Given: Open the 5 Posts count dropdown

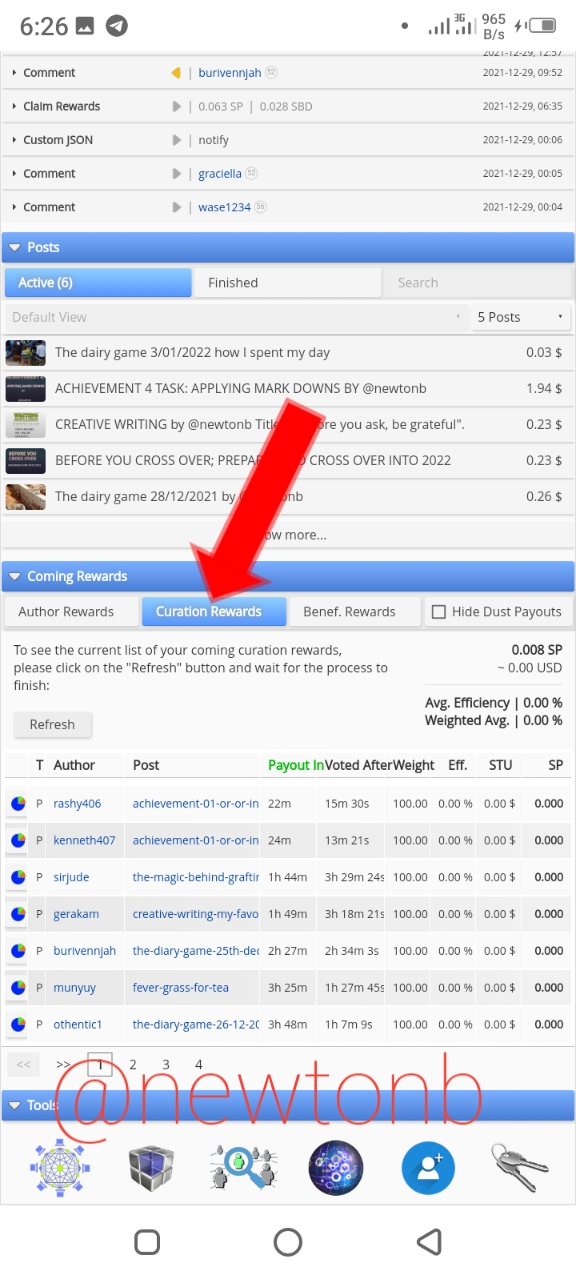Looking at the screenshot, I should point(520,317).
